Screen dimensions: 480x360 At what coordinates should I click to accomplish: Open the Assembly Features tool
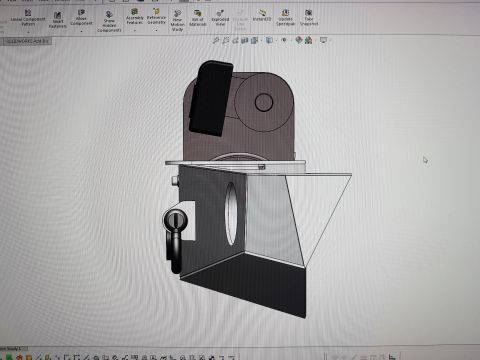click(x=135, y=17)
